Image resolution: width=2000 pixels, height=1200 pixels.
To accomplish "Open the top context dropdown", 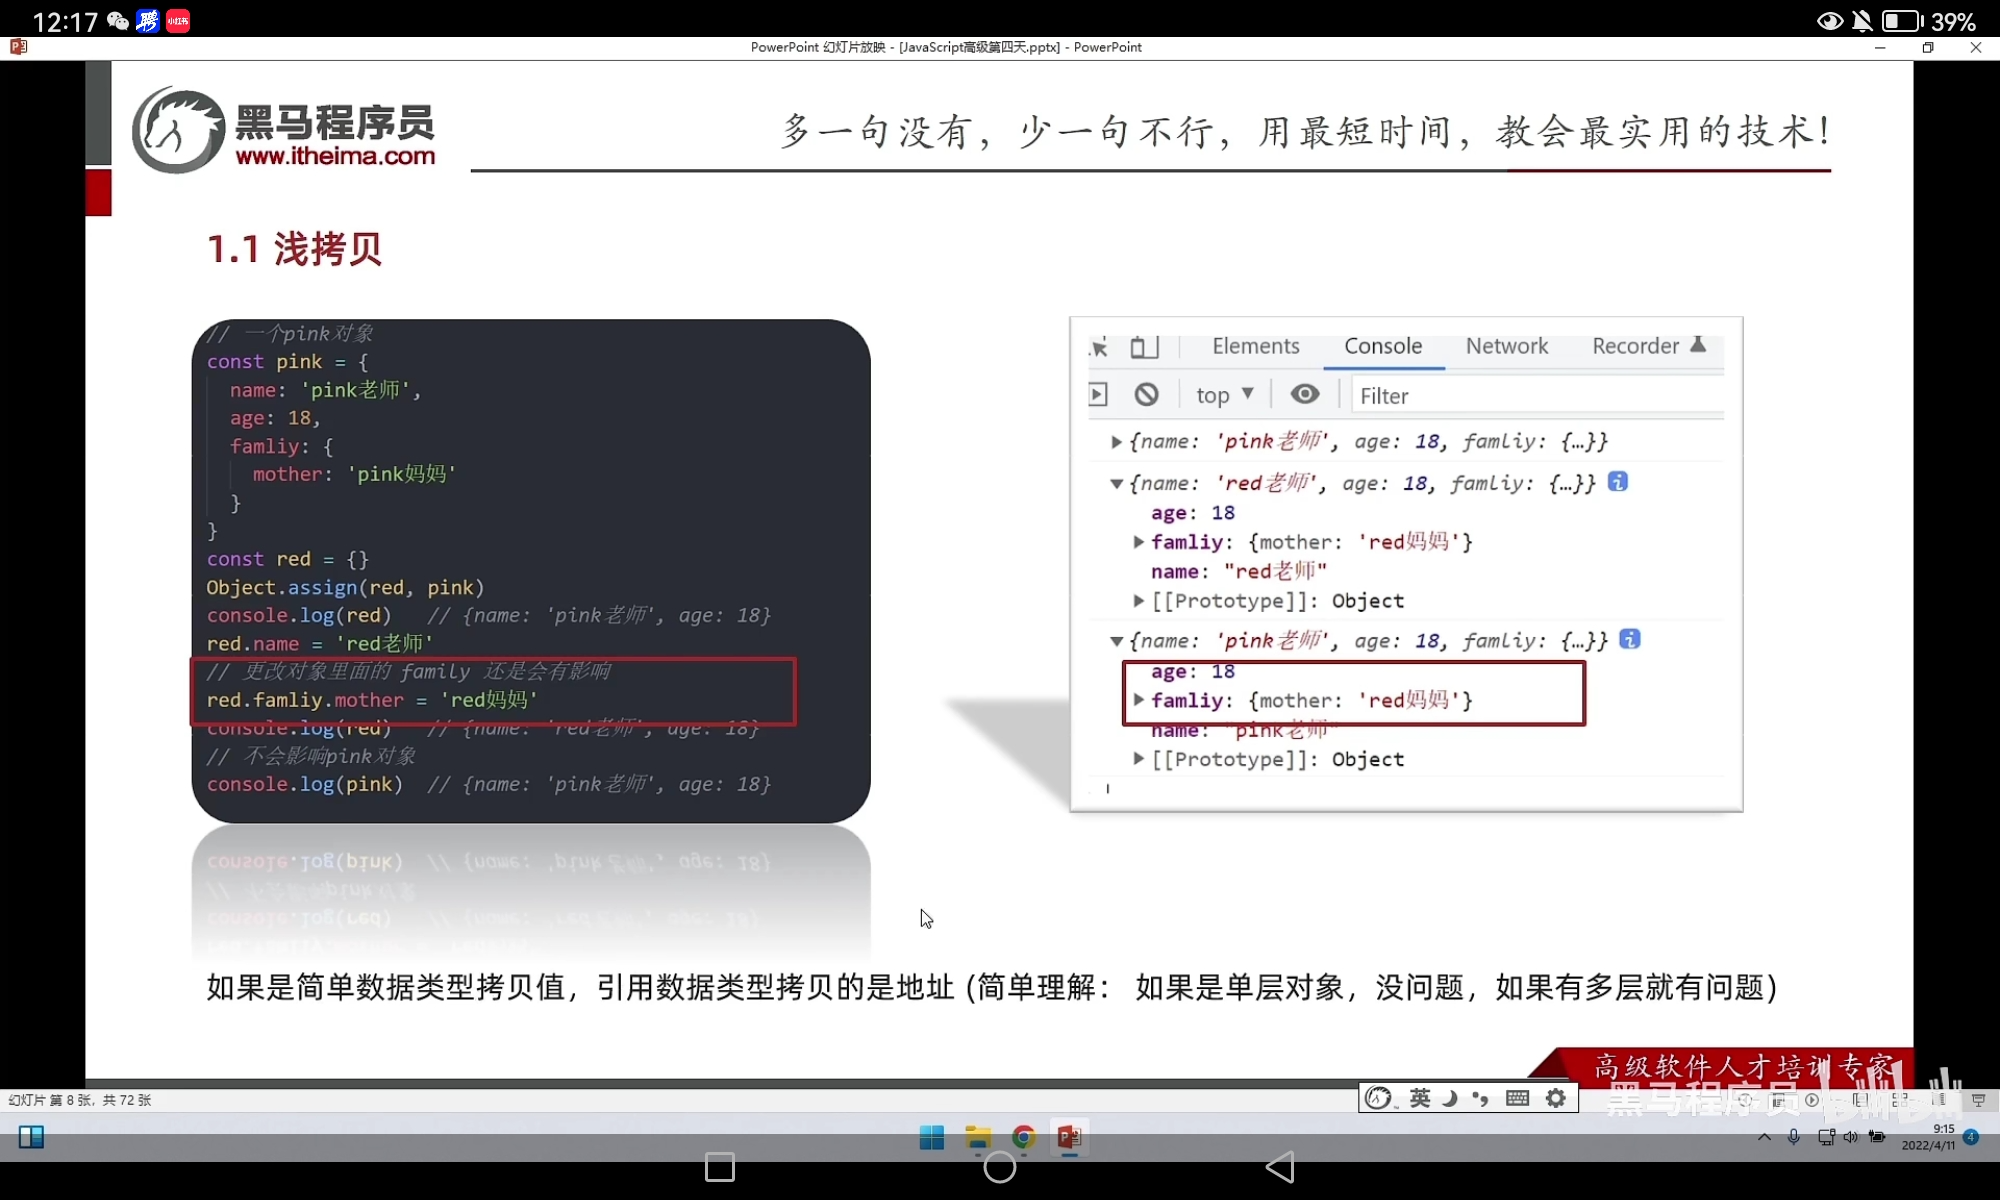I will click(x=1224, y=395).
